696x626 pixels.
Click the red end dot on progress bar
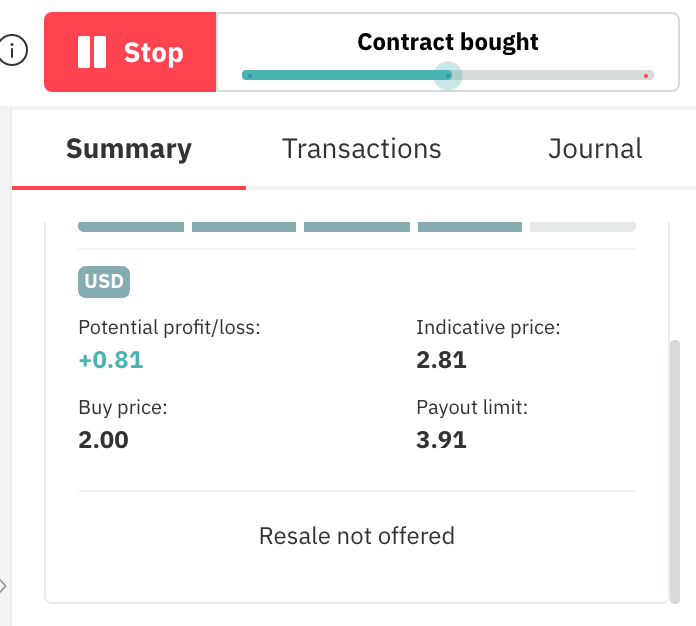coord(647,75)
